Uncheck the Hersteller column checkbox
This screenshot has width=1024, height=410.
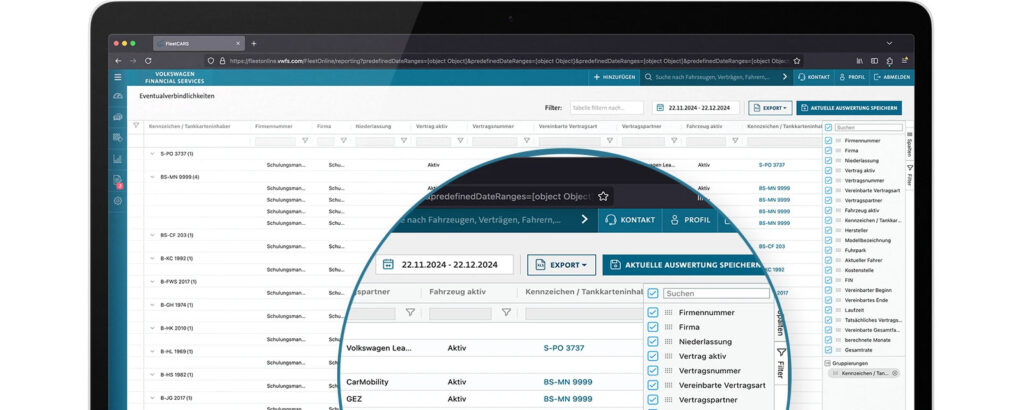pos(829,230)
